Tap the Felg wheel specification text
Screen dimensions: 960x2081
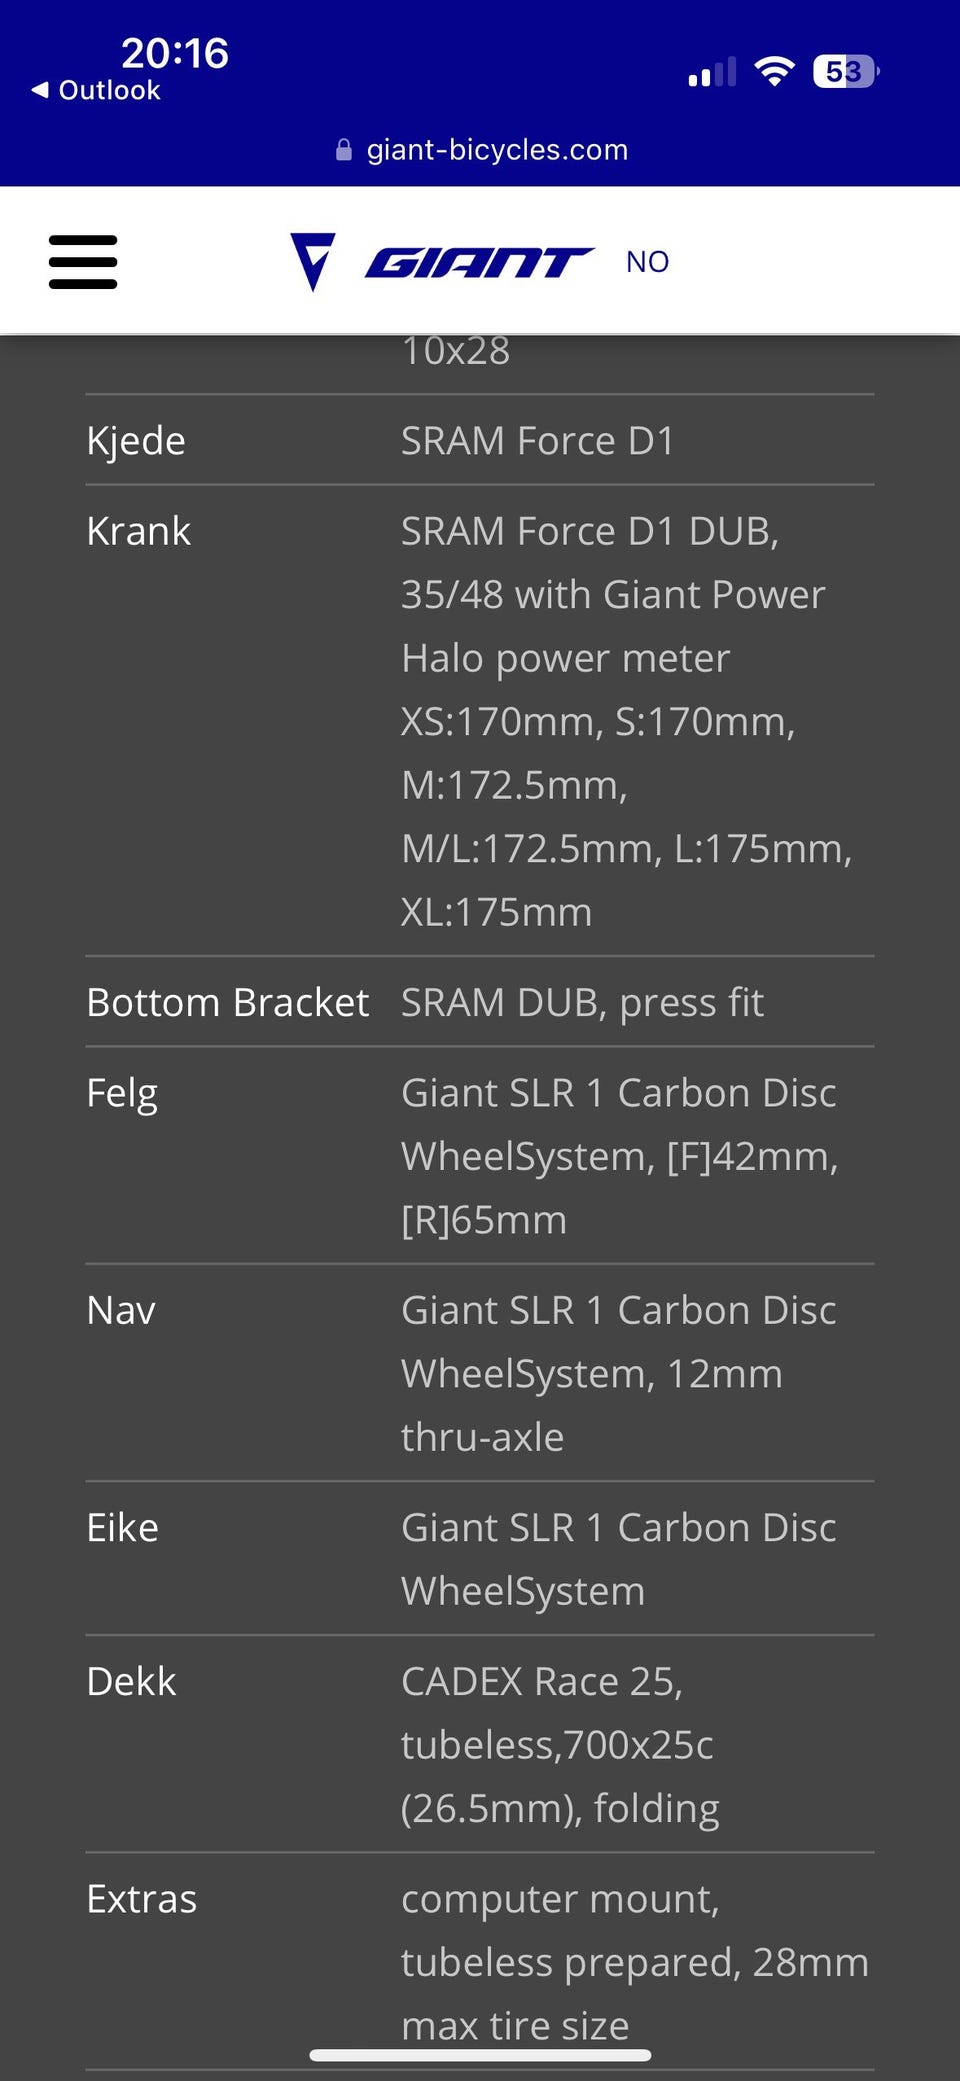click(619, 1156)
